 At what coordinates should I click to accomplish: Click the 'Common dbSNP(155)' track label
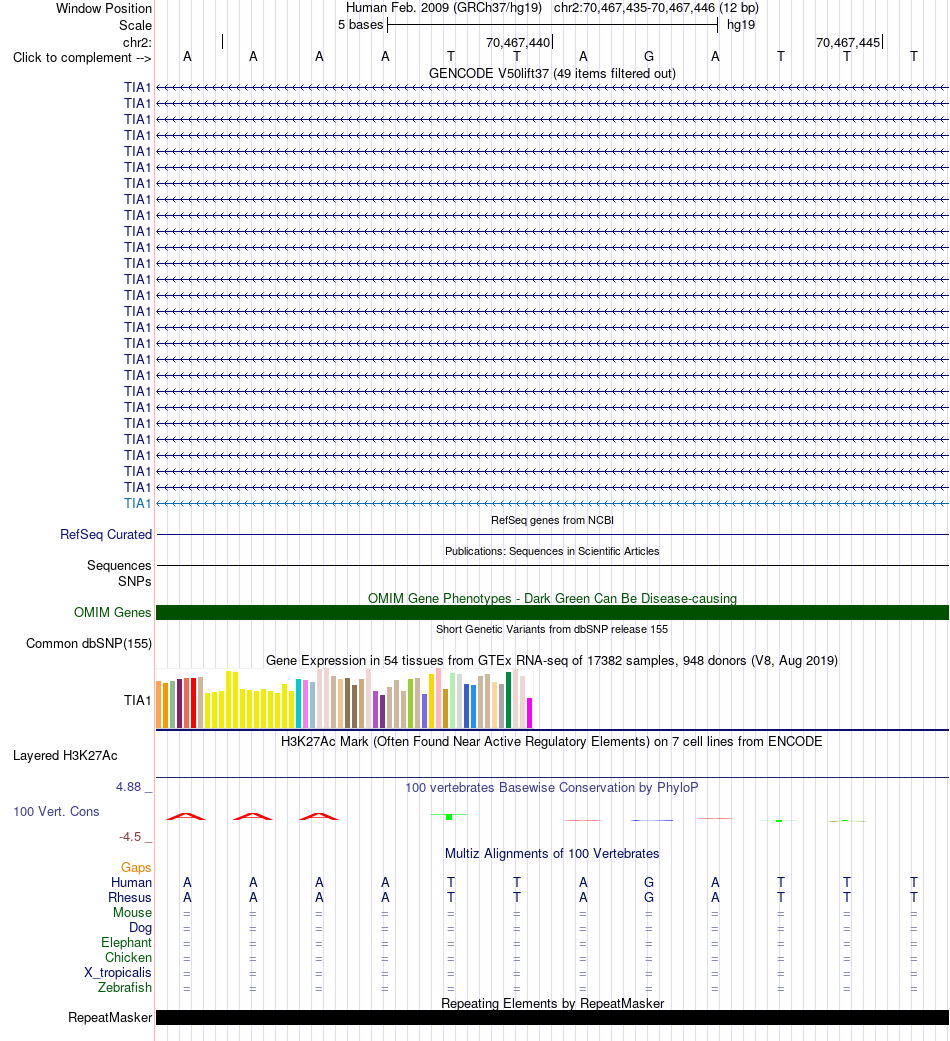(89, 643)
